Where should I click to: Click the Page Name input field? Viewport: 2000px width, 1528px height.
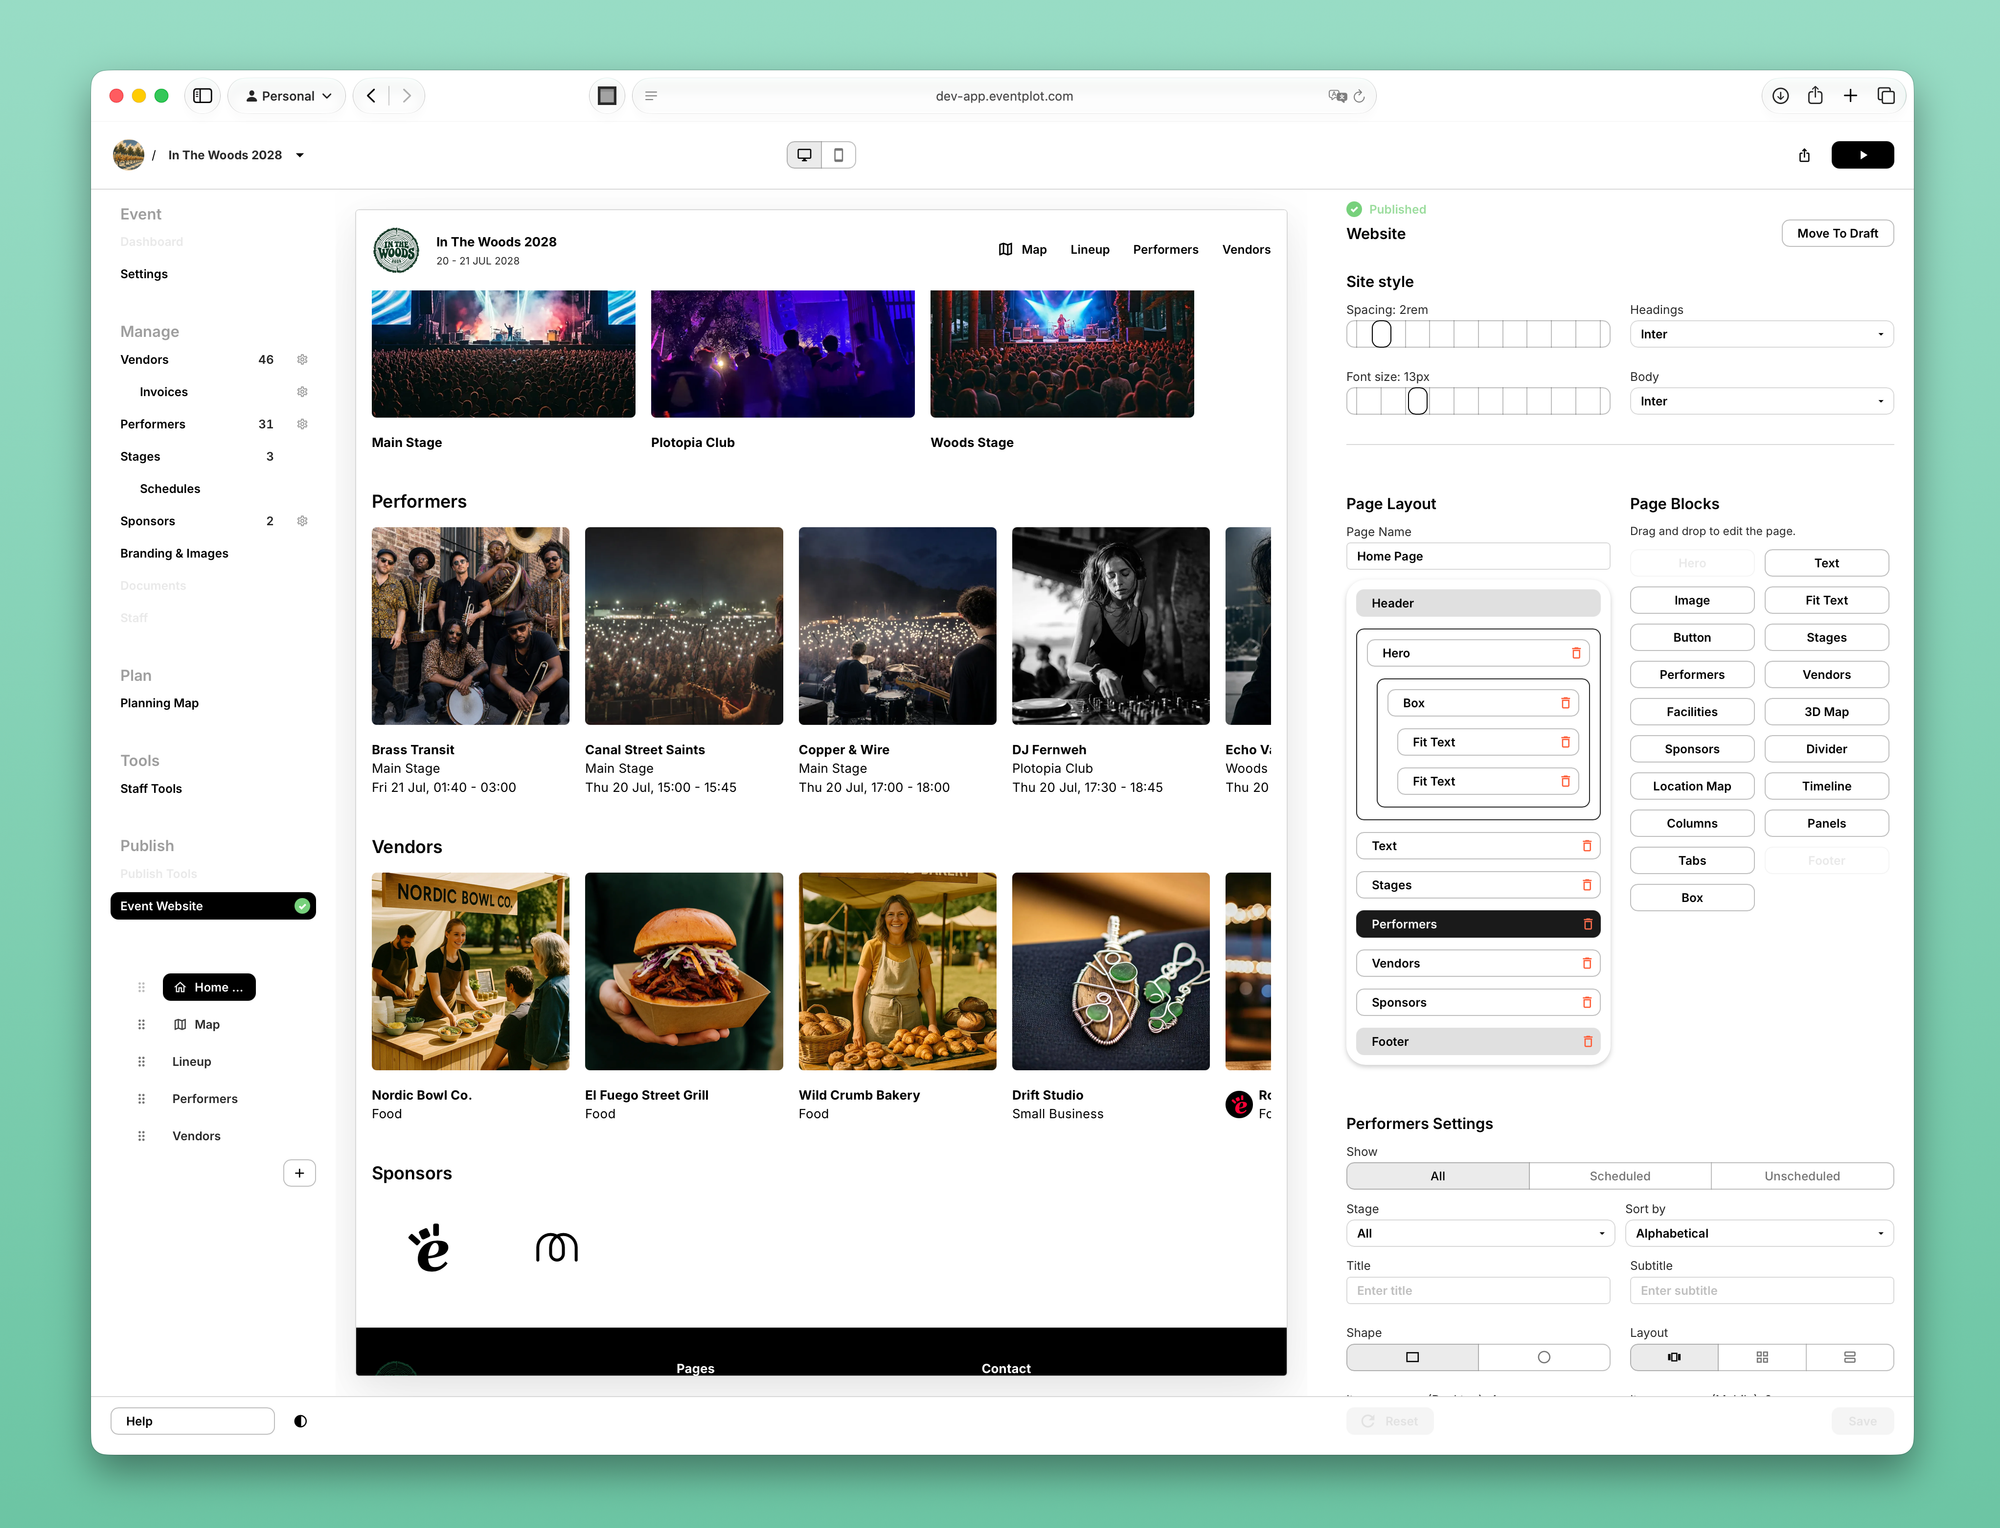pos(1478,556)
